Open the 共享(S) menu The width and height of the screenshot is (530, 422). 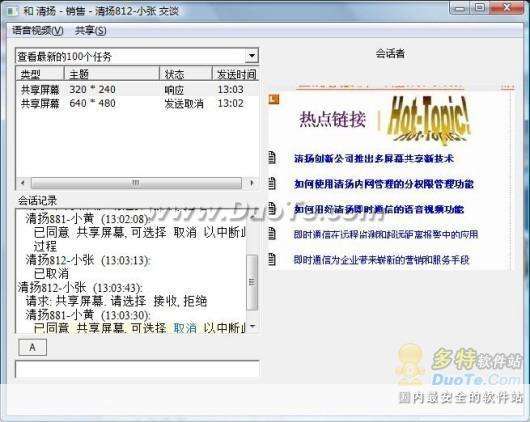[91, 31]
